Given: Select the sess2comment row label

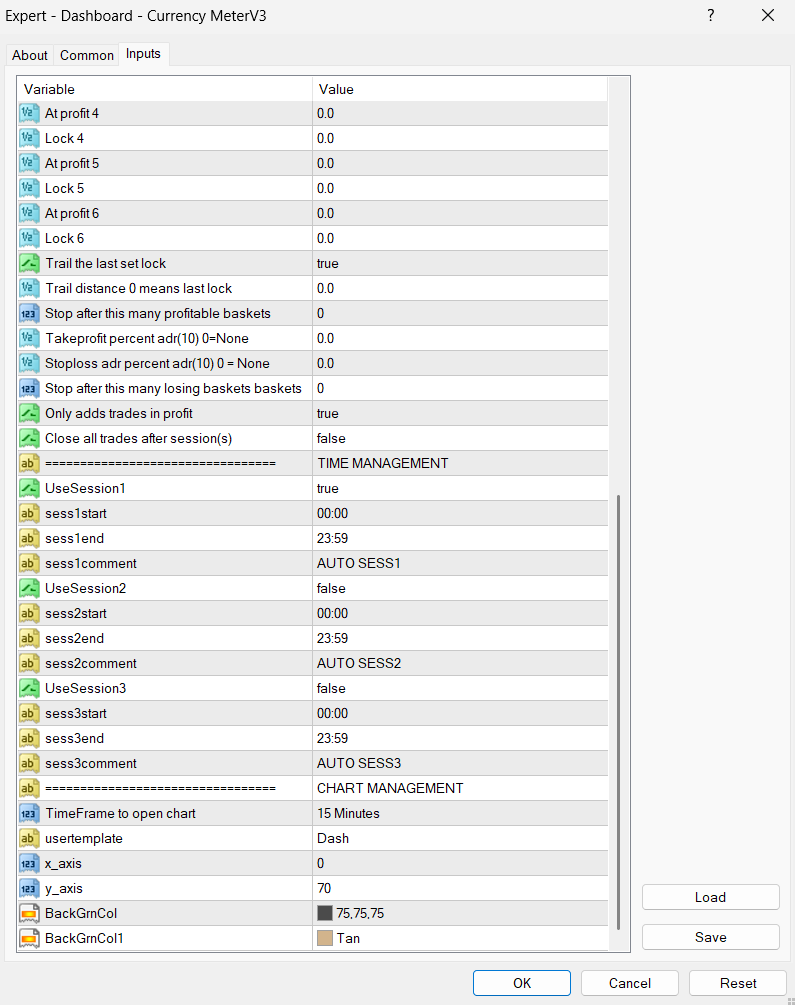Looking at the screenshot, I should (90, 663).
